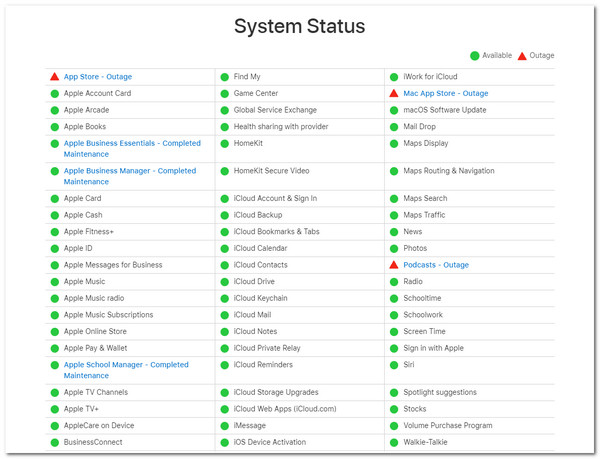Image resolution: width=600 pixels, height=459 pixels.
Task: Click the green status dot beside iCloud Backup
Action: pos(225,215)
